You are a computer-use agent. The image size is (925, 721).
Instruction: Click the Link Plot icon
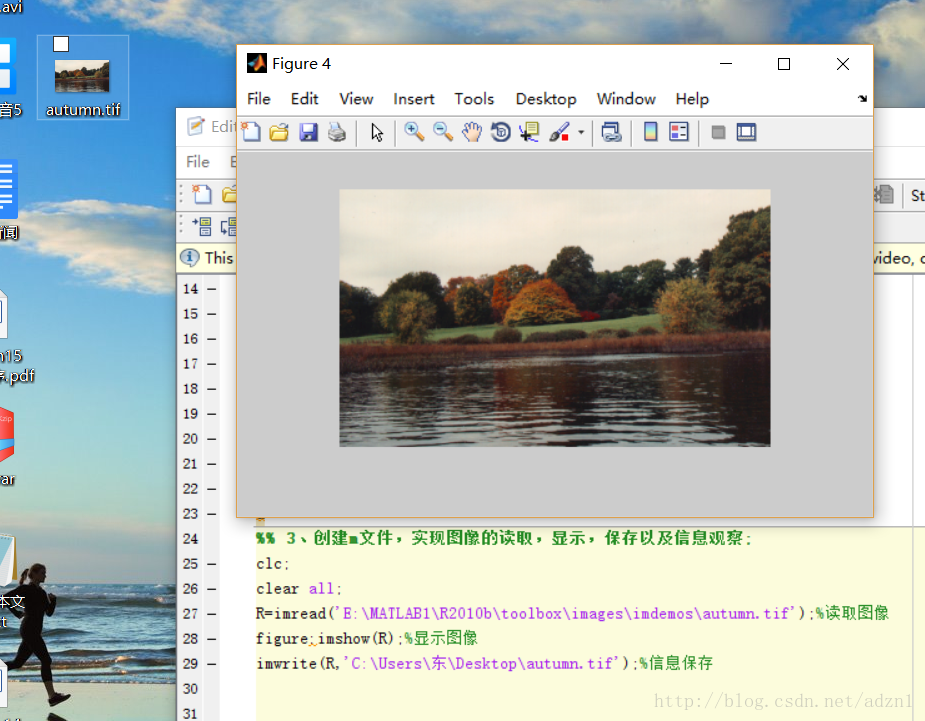[611, 132]
